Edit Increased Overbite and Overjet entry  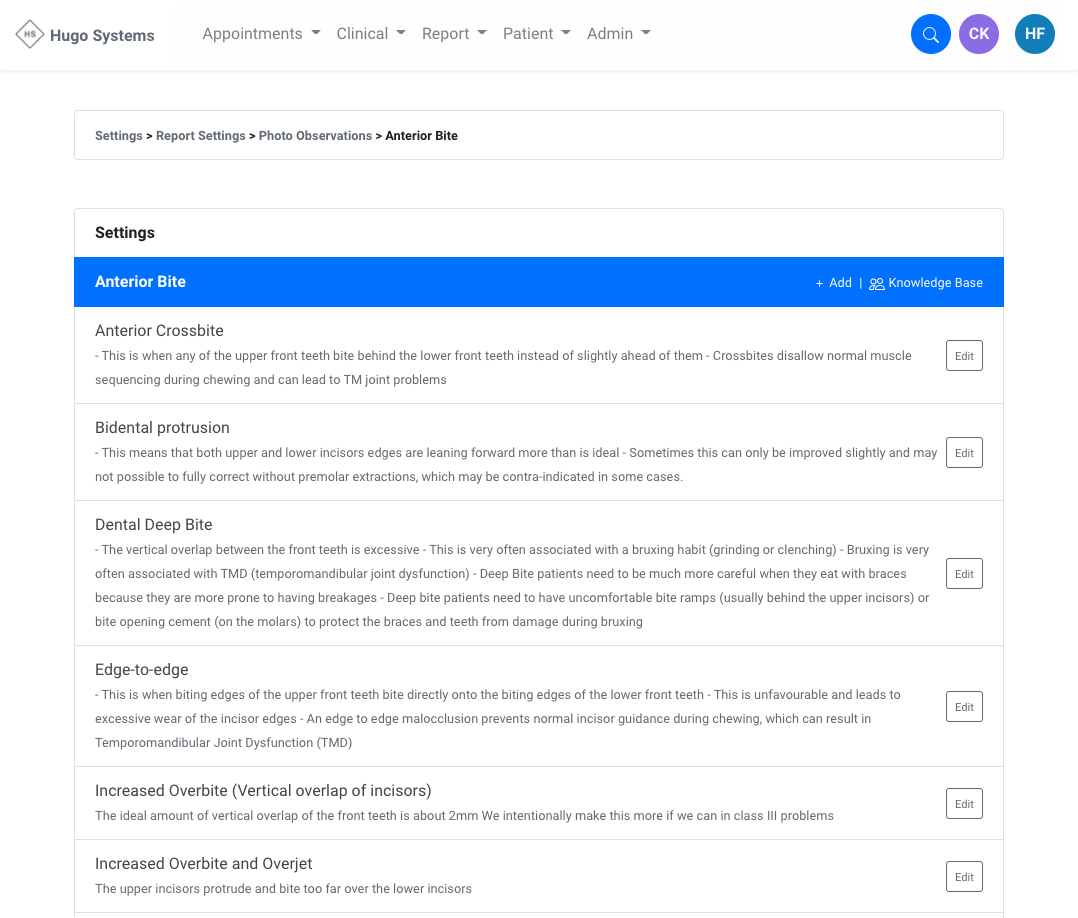964,877
